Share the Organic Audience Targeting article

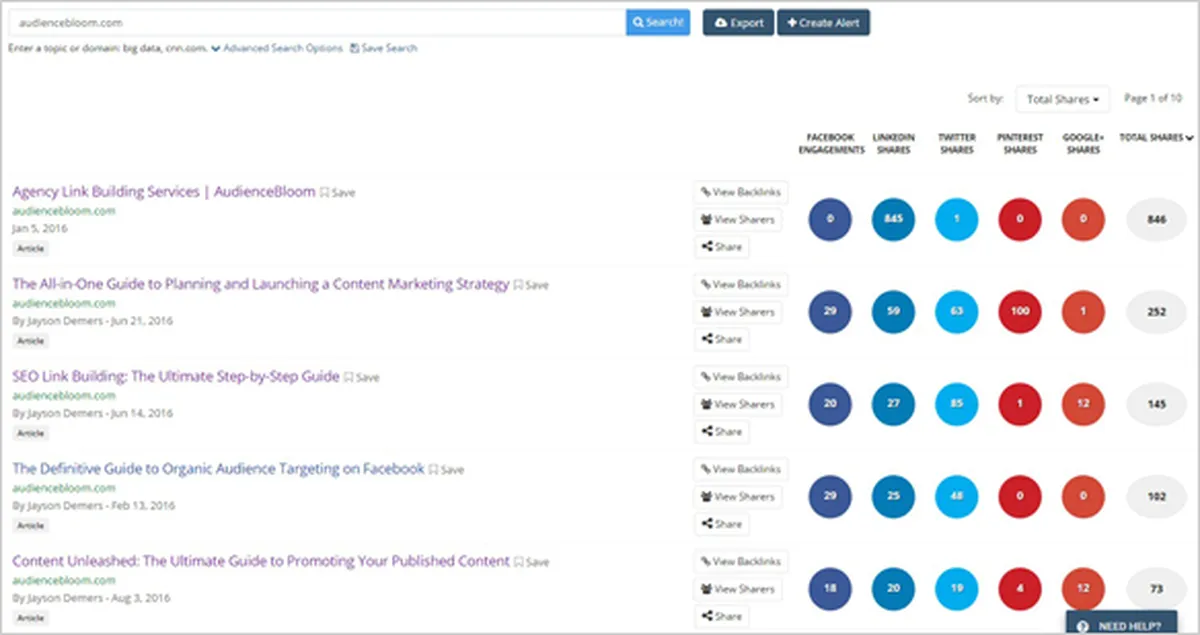tap(721, 523)
